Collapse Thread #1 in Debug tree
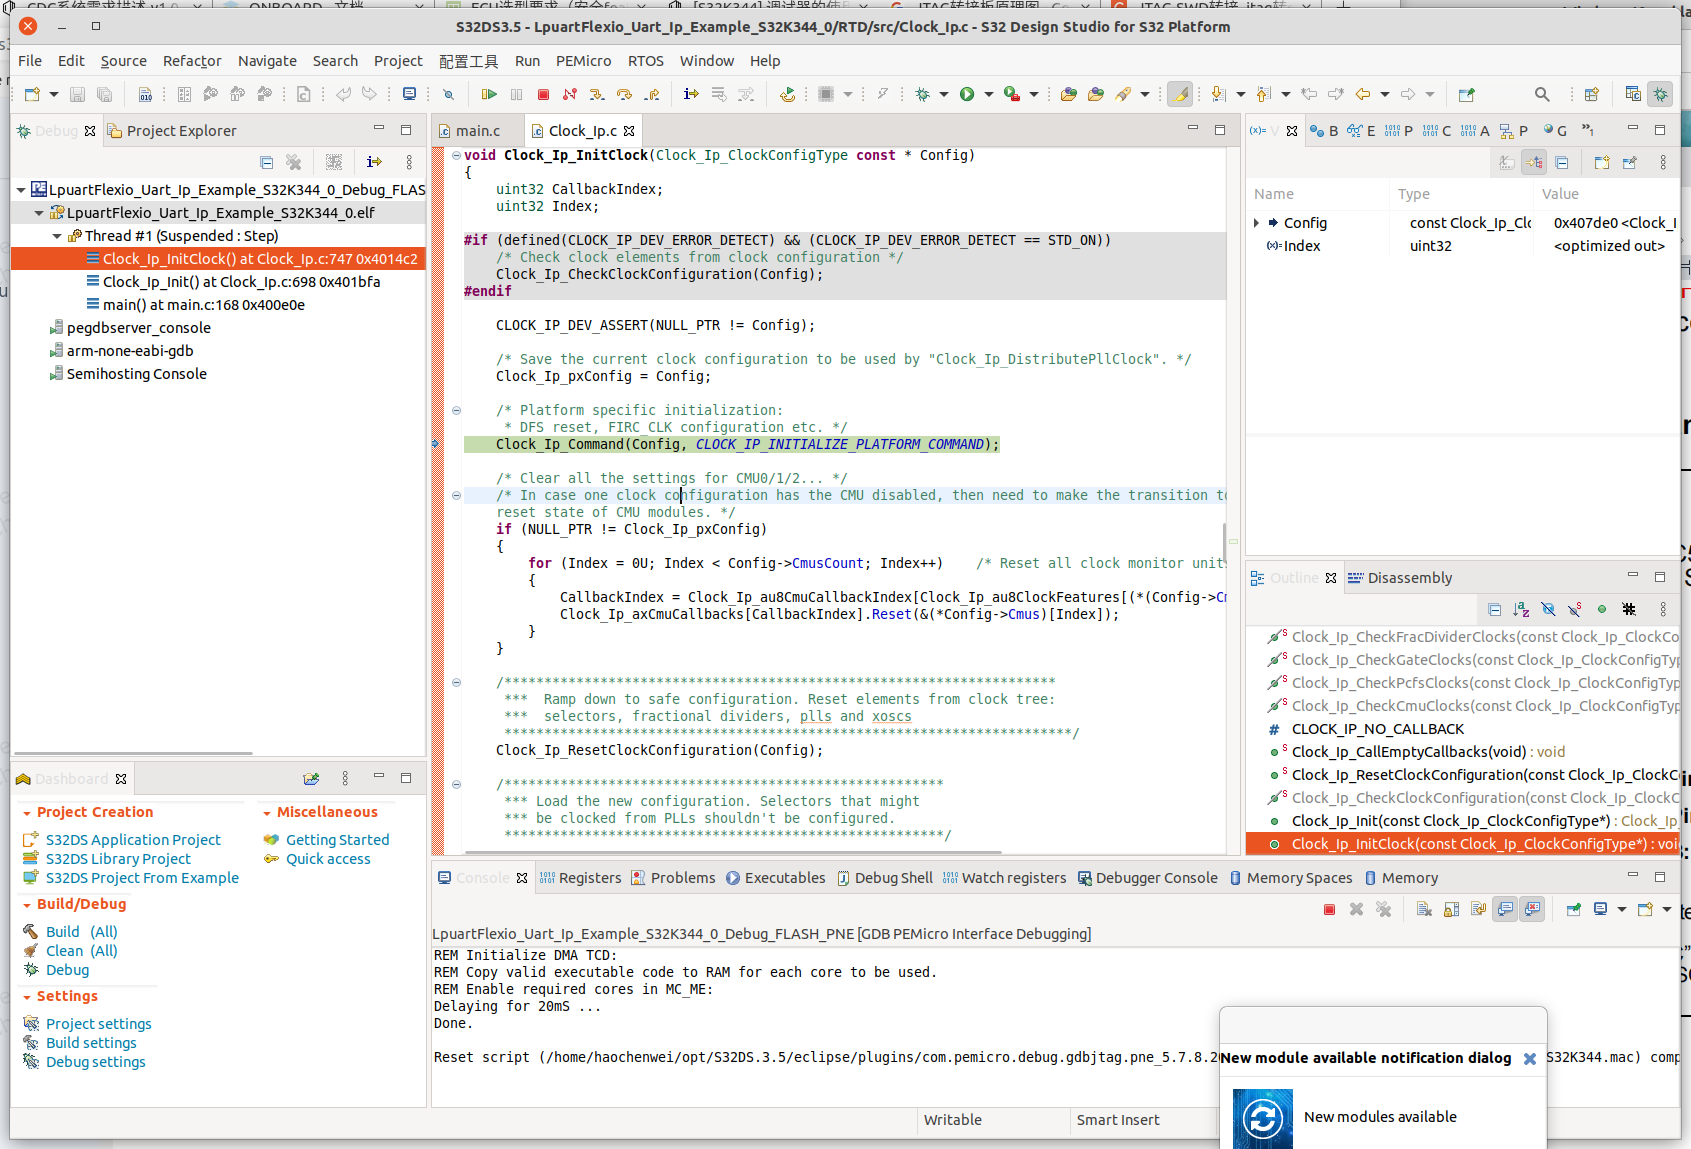Image resolution: width=1691 pixels, height=1149 pixels. (x=57, y=236)
